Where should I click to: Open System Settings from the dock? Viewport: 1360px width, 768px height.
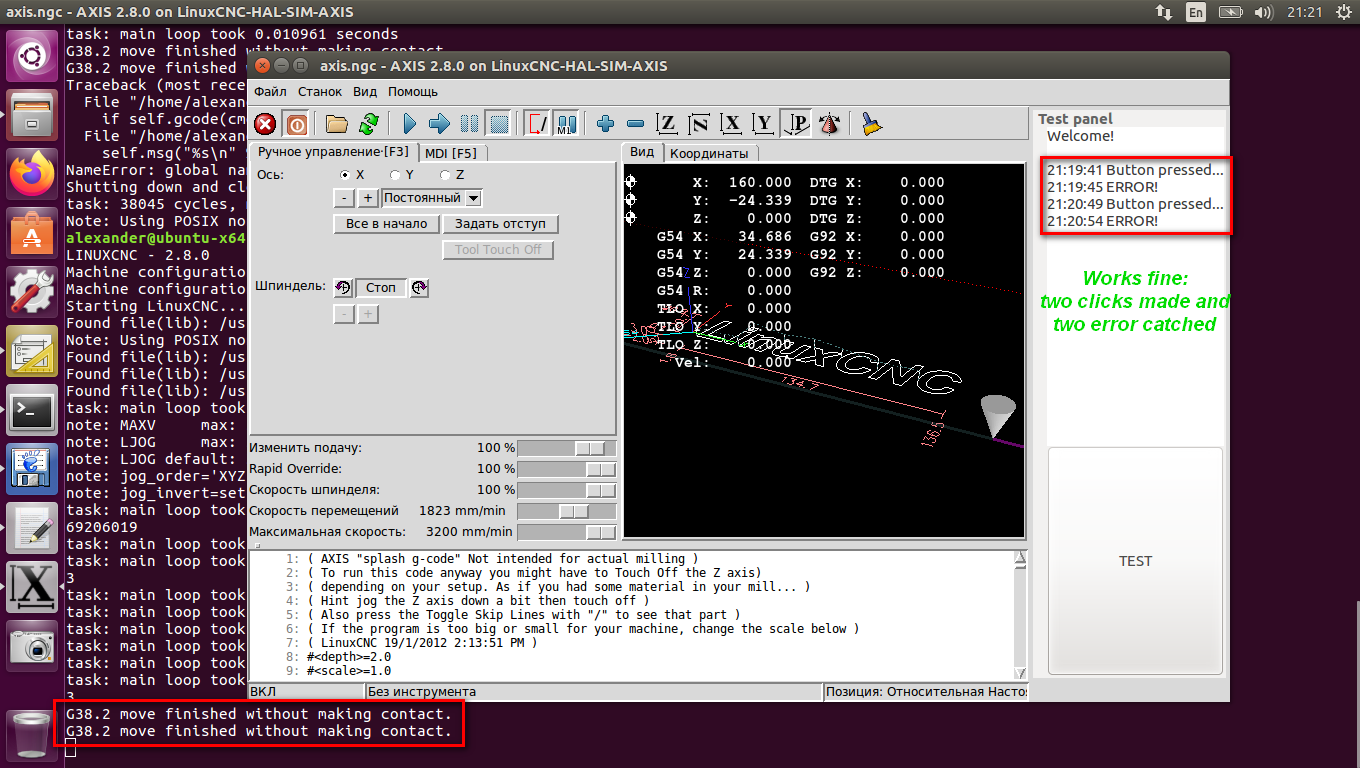point(32,293)
